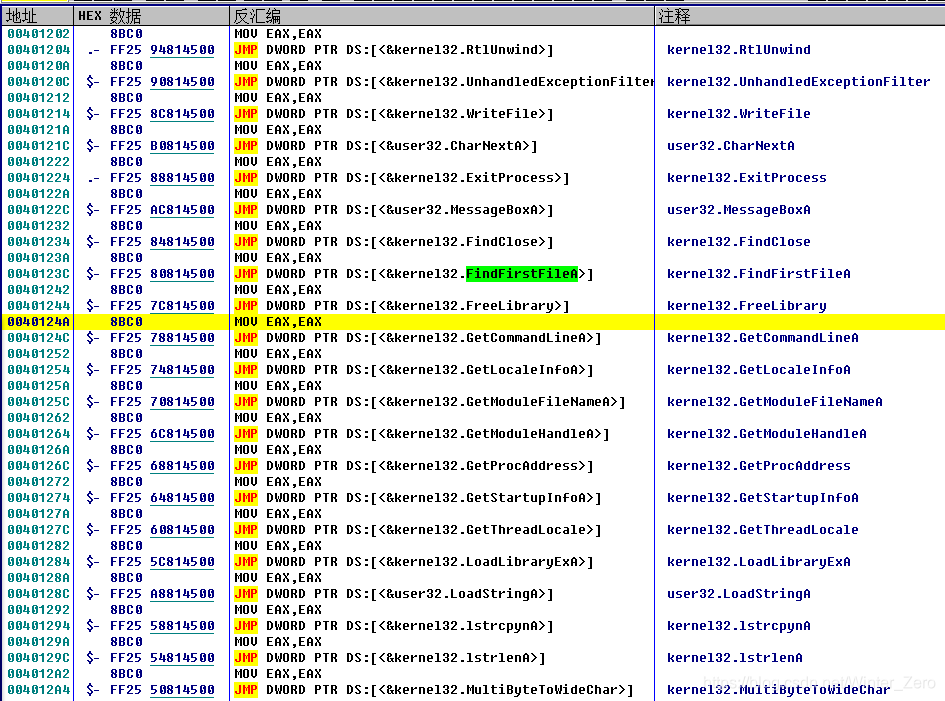Click hex bytes 8C814500
The width and height of the screenshot is (945, 701).
182,113
